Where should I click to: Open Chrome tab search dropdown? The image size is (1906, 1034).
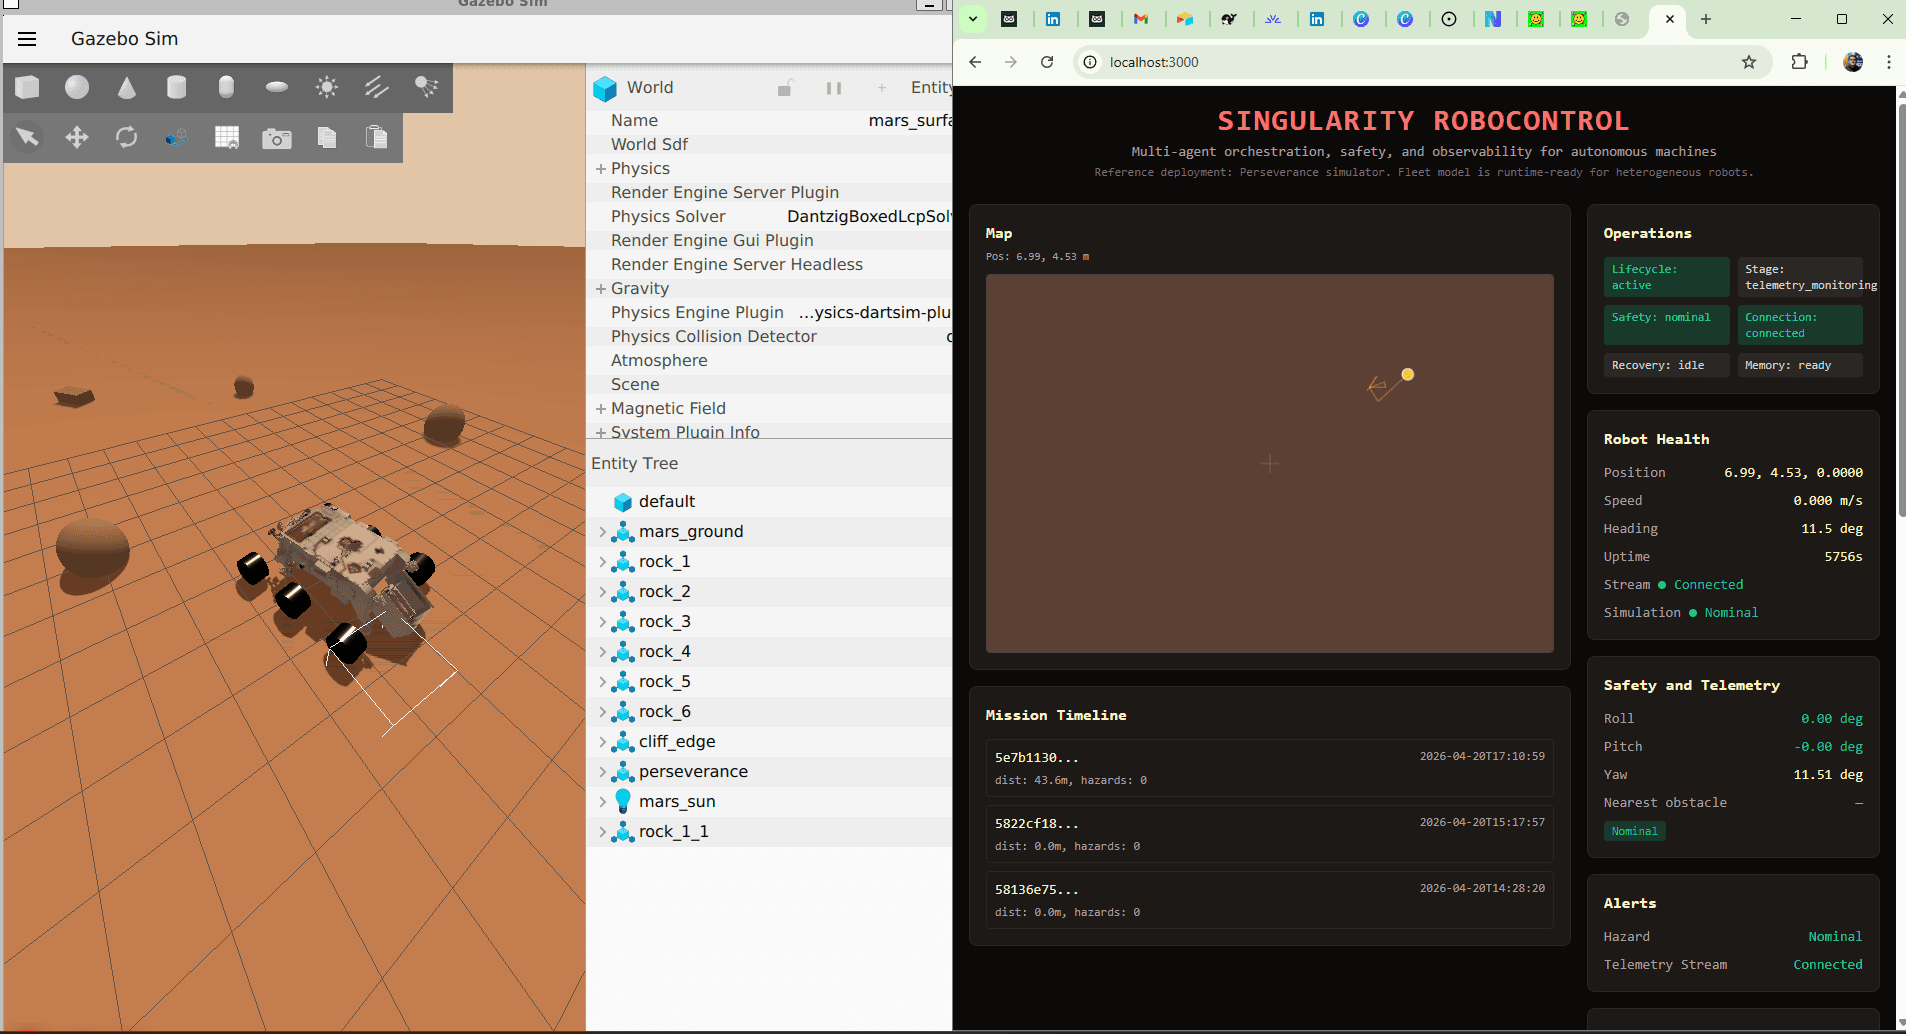point(973,19)
